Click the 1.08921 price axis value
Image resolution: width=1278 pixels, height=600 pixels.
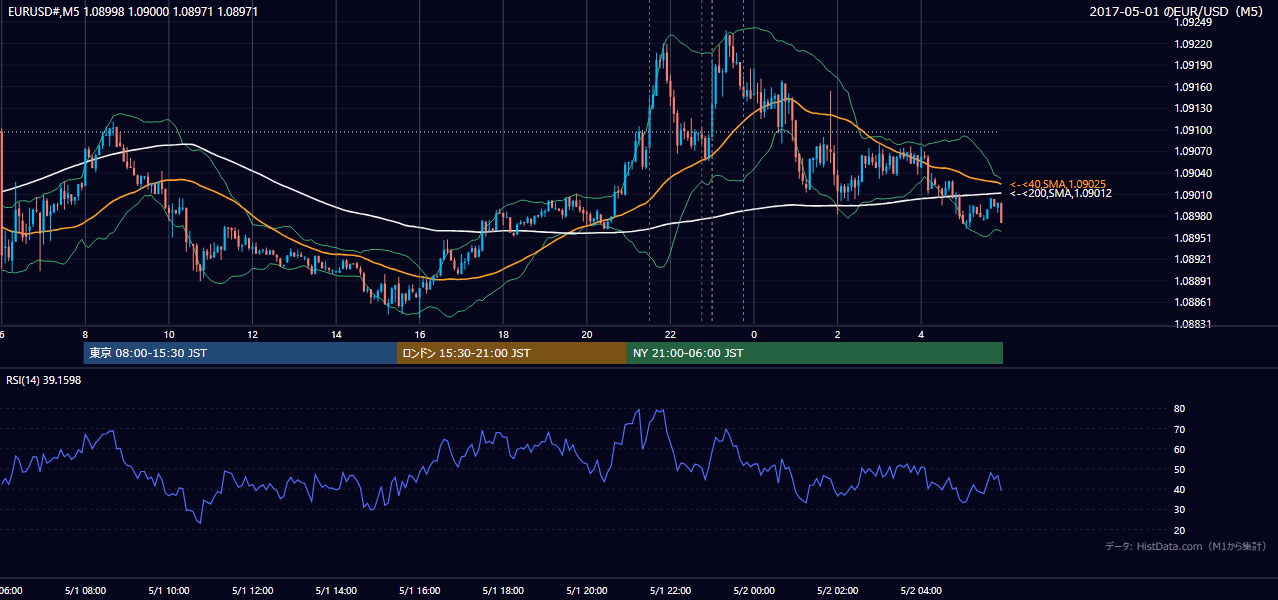pyautogui.click(x=1194, y=259)
